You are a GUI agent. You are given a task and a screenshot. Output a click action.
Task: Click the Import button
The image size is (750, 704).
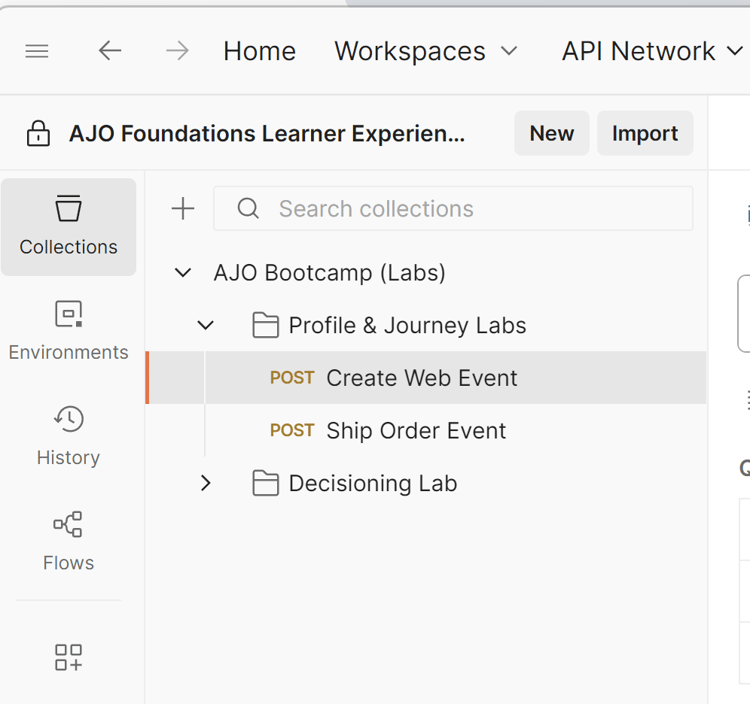(645, 133)
